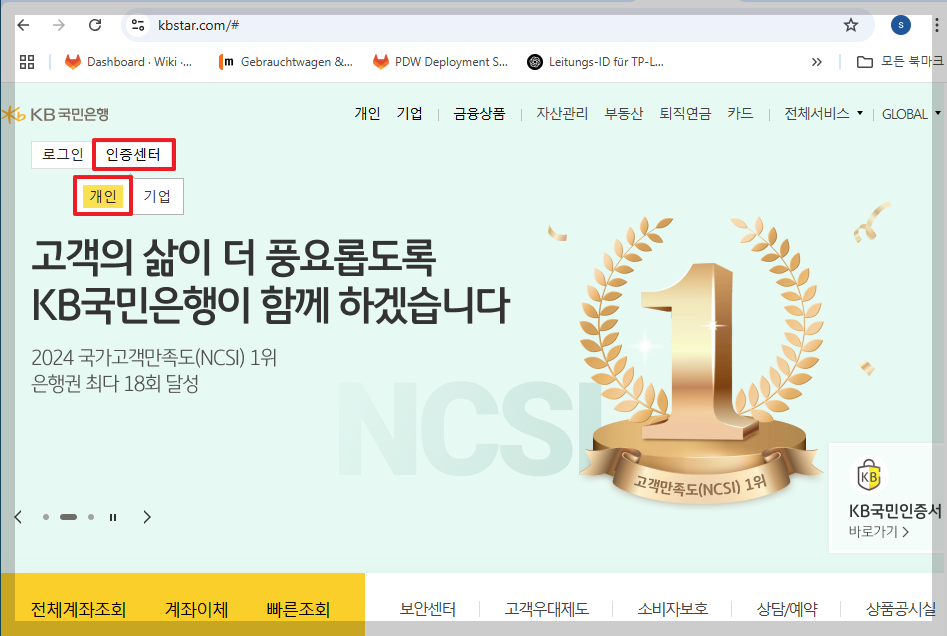Viewport: 947px width, 636px height.
Task: Open 계좌이체 quick menu
Action: [196, 609]
